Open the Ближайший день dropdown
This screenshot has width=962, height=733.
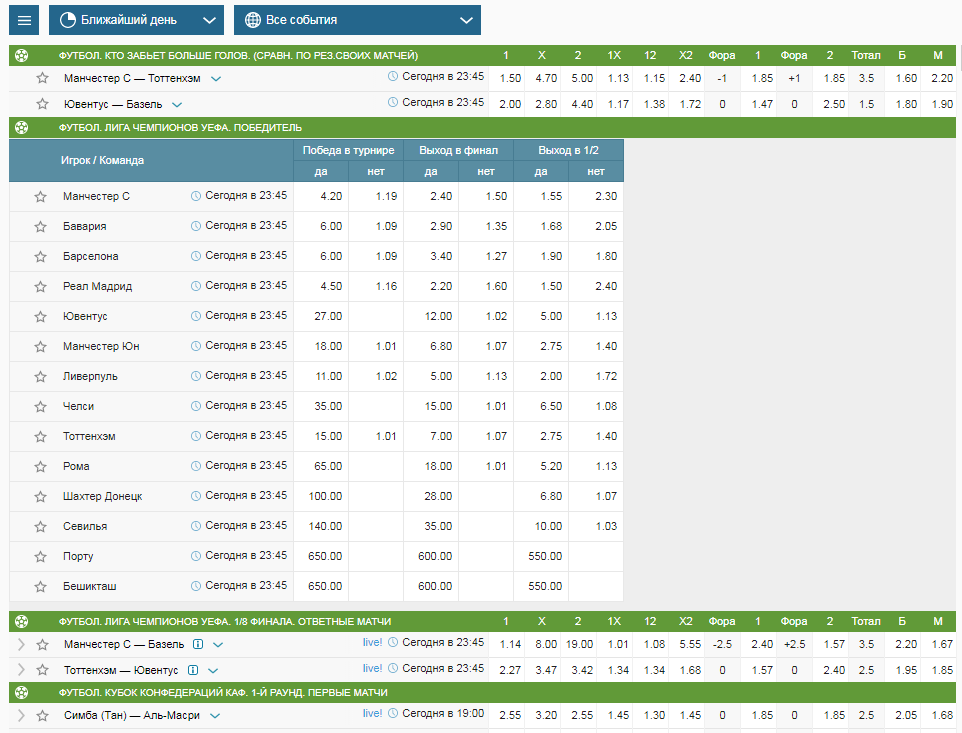coord(136,20)
